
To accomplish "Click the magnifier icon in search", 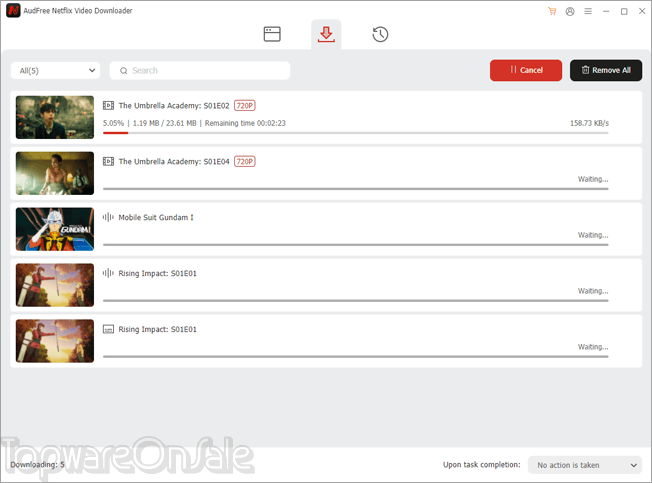I will tap(123, 71).
